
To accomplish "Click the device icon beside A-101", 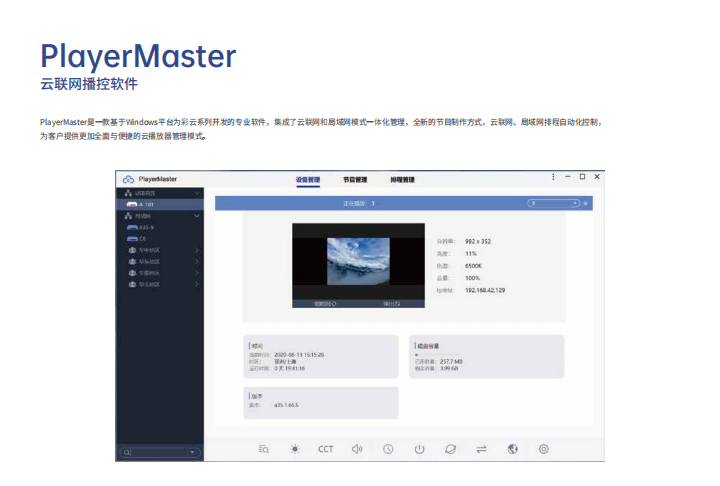I will click(132, 204).
